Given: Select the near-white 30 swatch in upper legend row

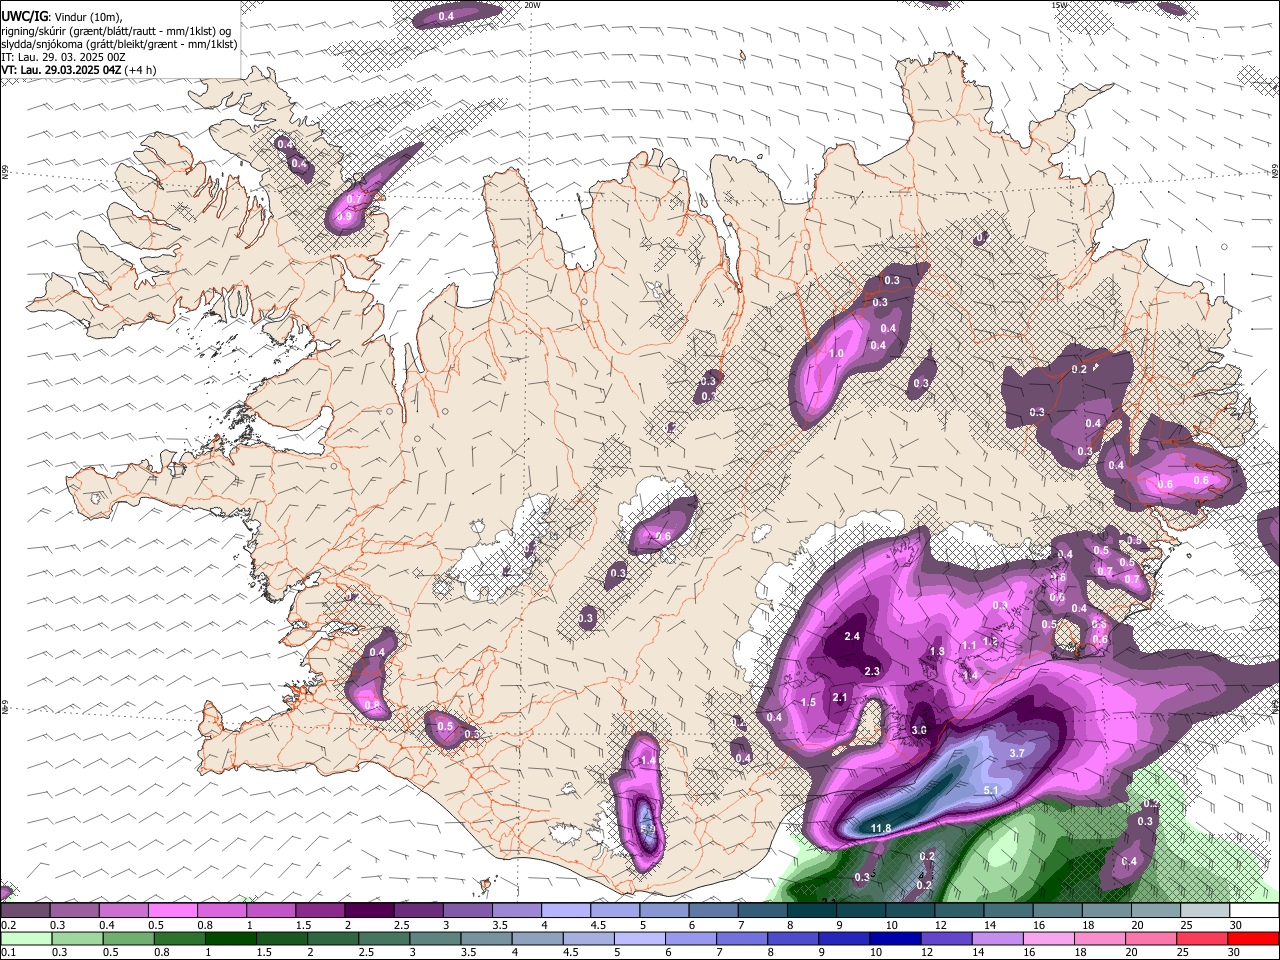Looking at the screenshot, I should click(1254, 911).
